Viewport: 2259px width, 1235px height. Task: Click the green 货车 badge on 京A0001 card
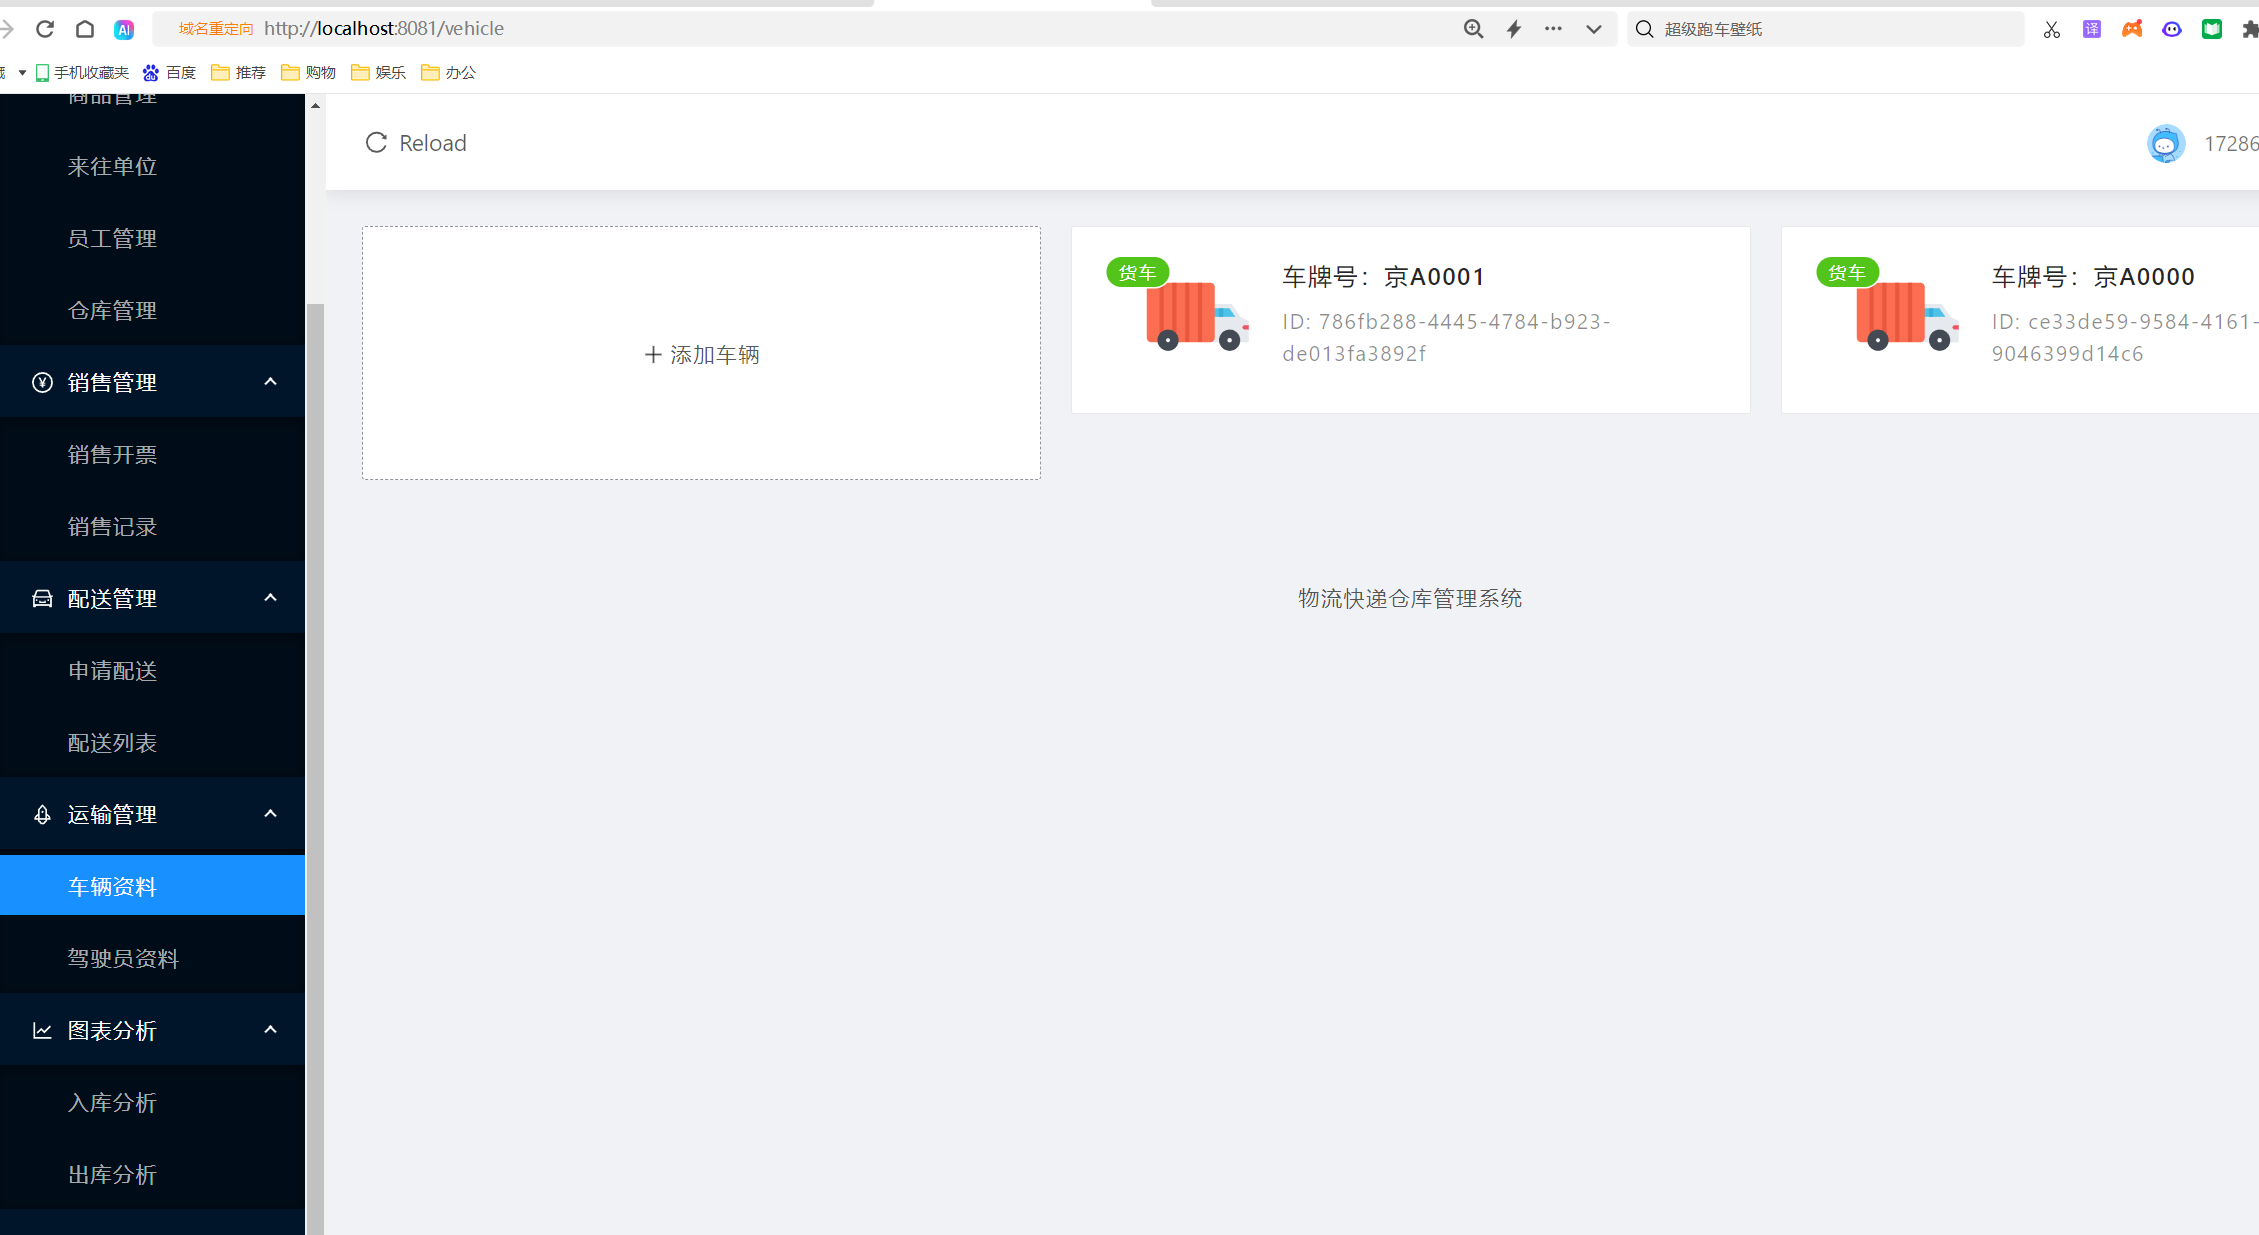1137,271
